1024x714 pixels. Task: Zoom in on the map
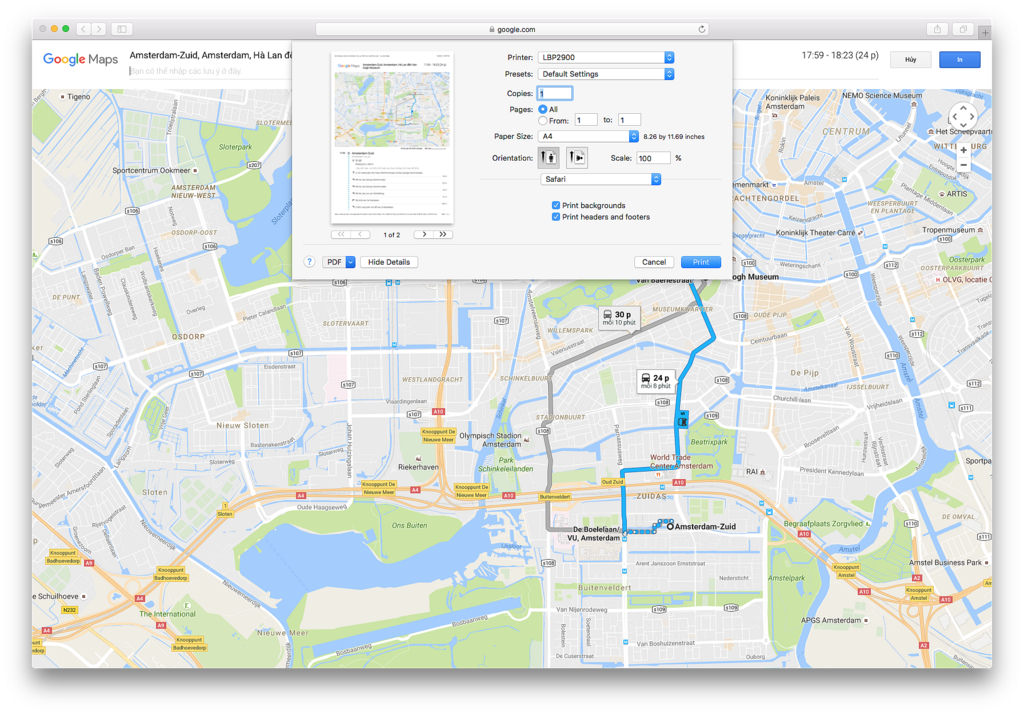[963, 150]
